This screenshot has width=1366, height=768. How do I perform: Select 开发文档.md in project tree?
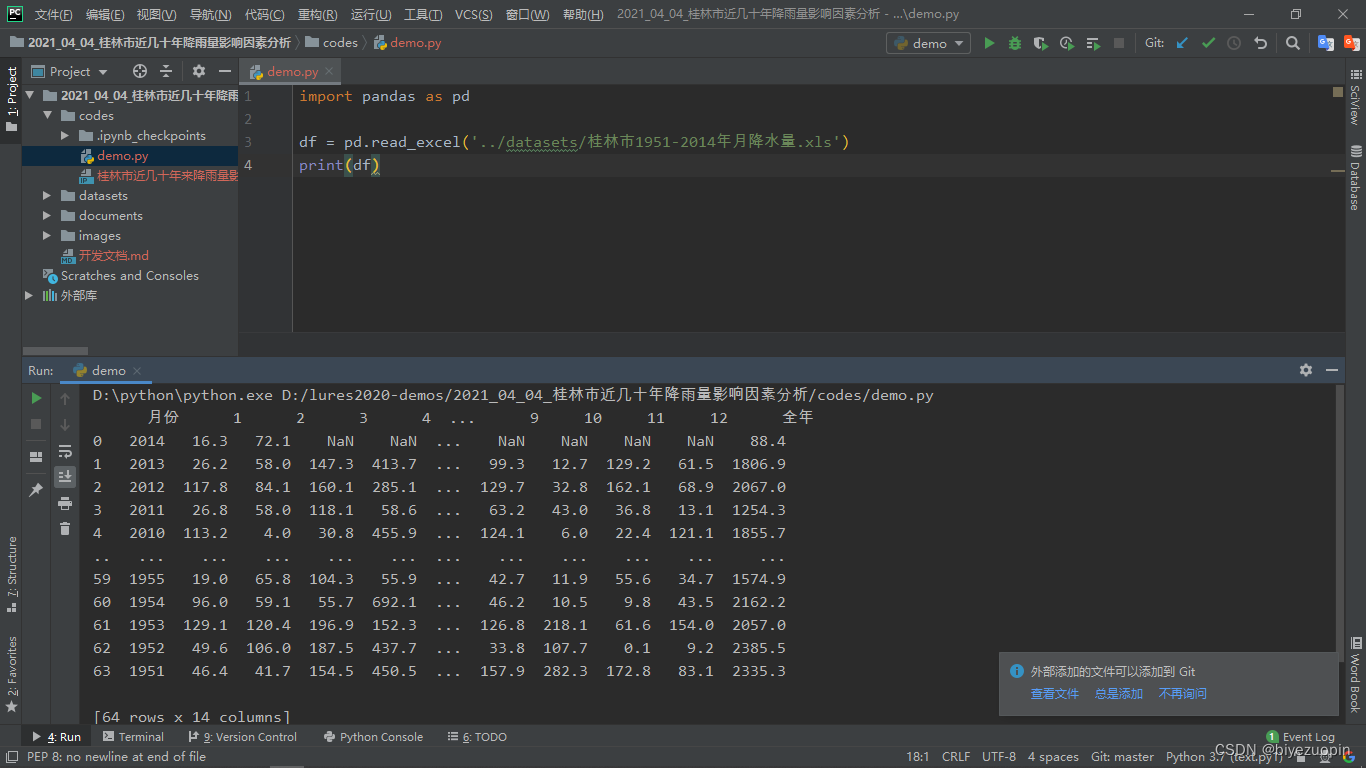pyautogui.click(x=114, y=256)
